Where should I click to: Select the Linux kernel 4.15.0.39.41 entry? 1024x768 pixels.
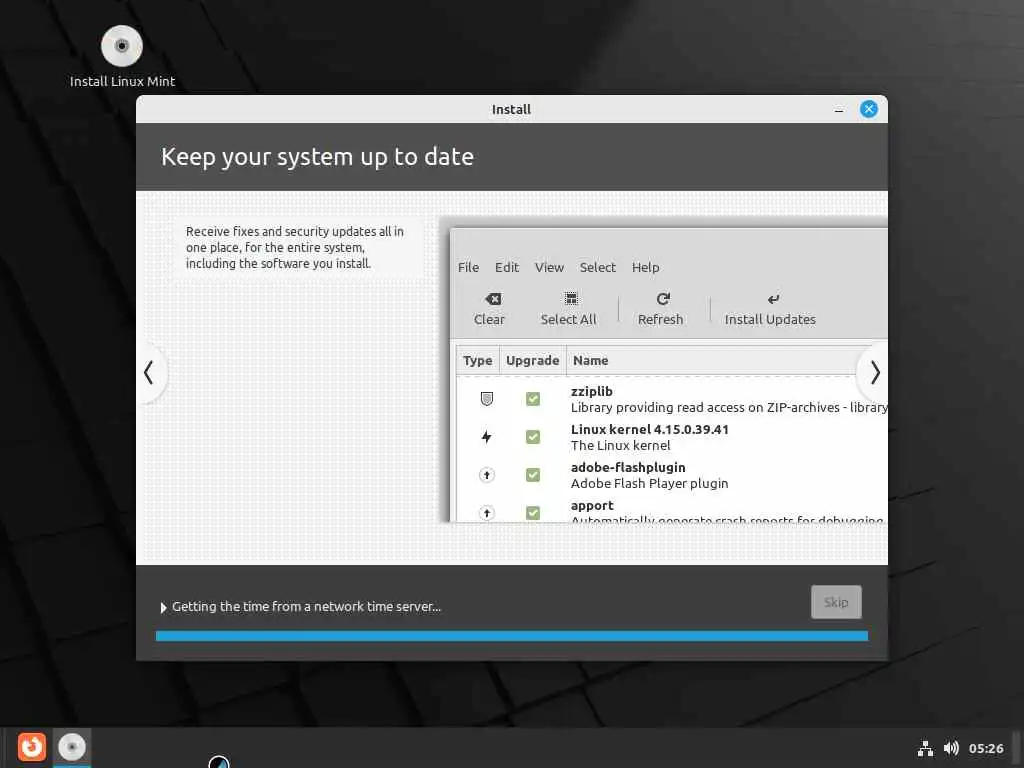click(649, 429)
